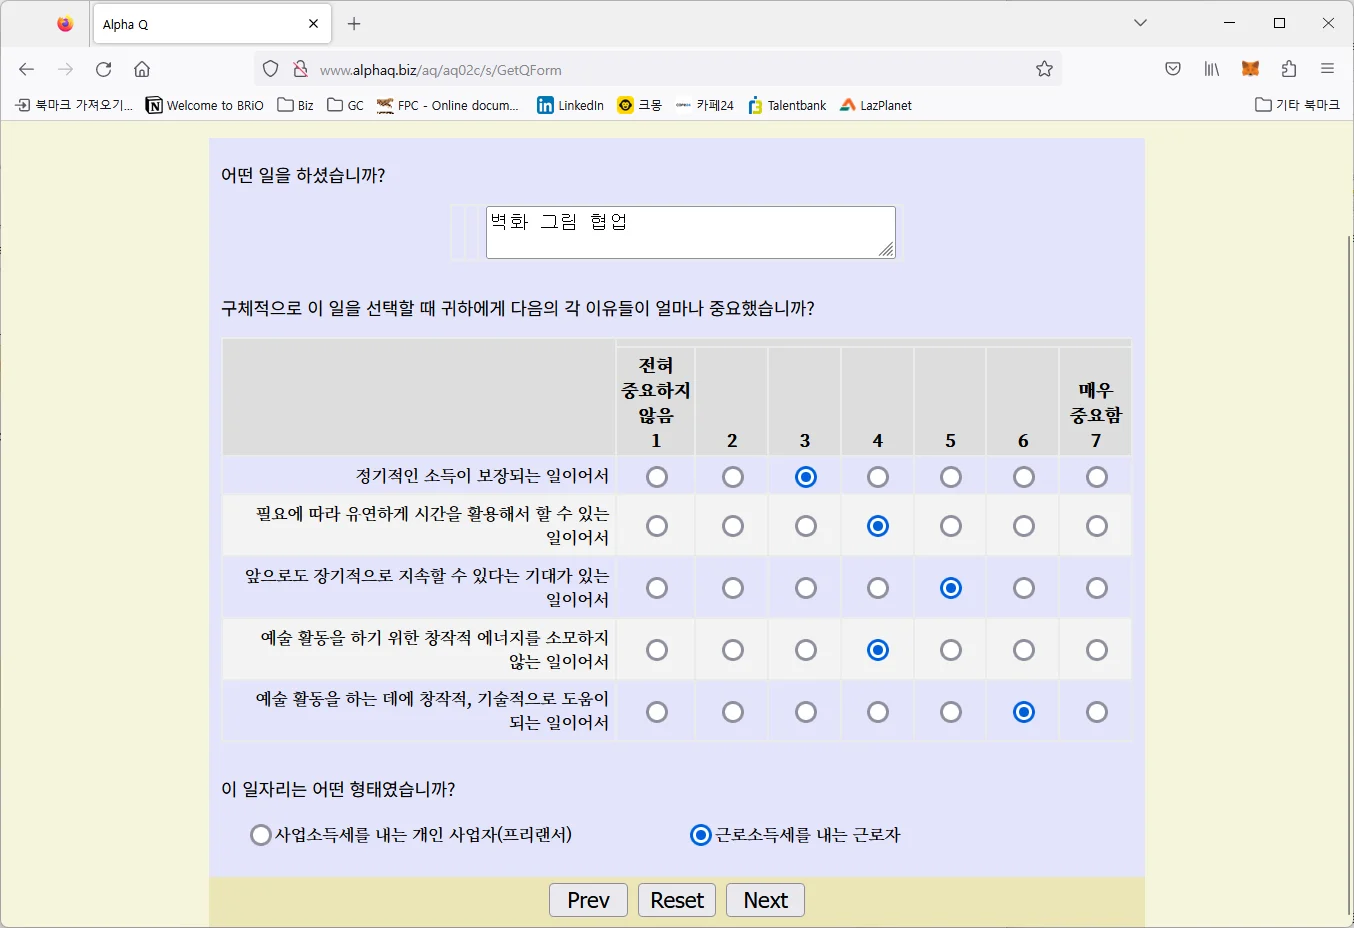1354x928 pixels.
Task: Select rating 7 for 정기적인 소득이 보장되는 일이어서
Action: click(1097, 477)
